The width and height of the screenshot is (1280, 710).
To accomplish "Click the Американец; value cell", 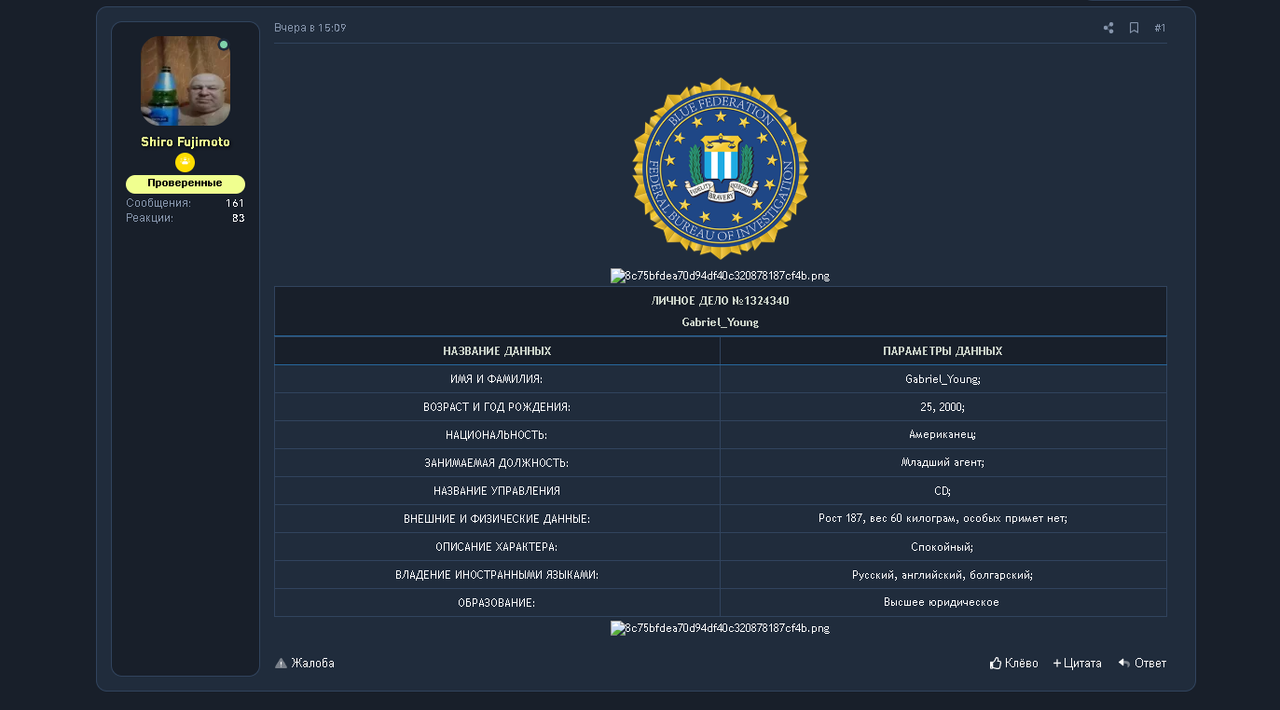I will [x=943, y=435].
